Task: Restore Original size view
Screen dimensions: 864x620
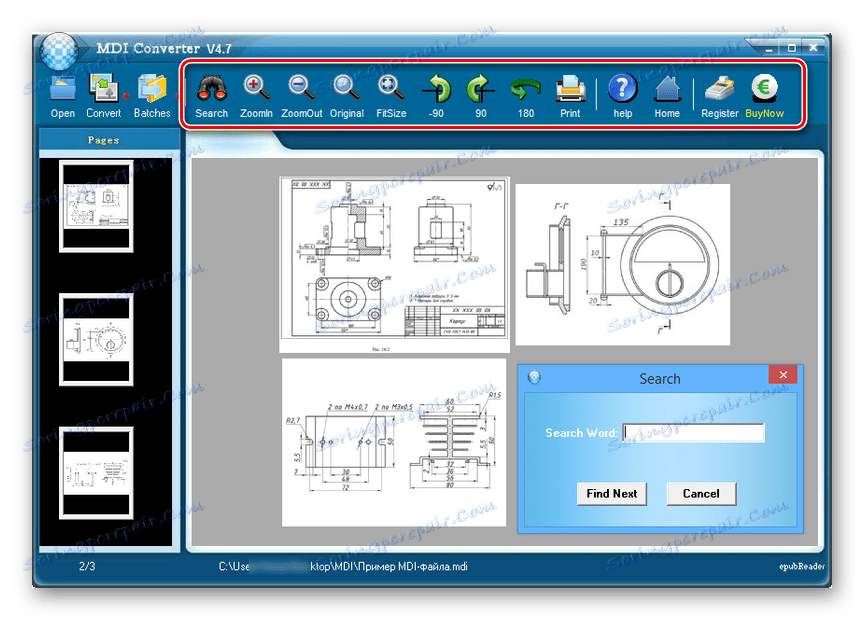Action: click(347, 96)
